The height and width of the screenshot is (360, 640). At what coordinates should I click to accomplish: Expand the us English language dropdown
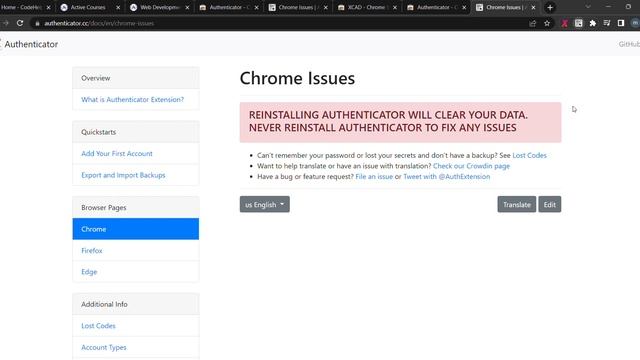click(x=264, y=204)
